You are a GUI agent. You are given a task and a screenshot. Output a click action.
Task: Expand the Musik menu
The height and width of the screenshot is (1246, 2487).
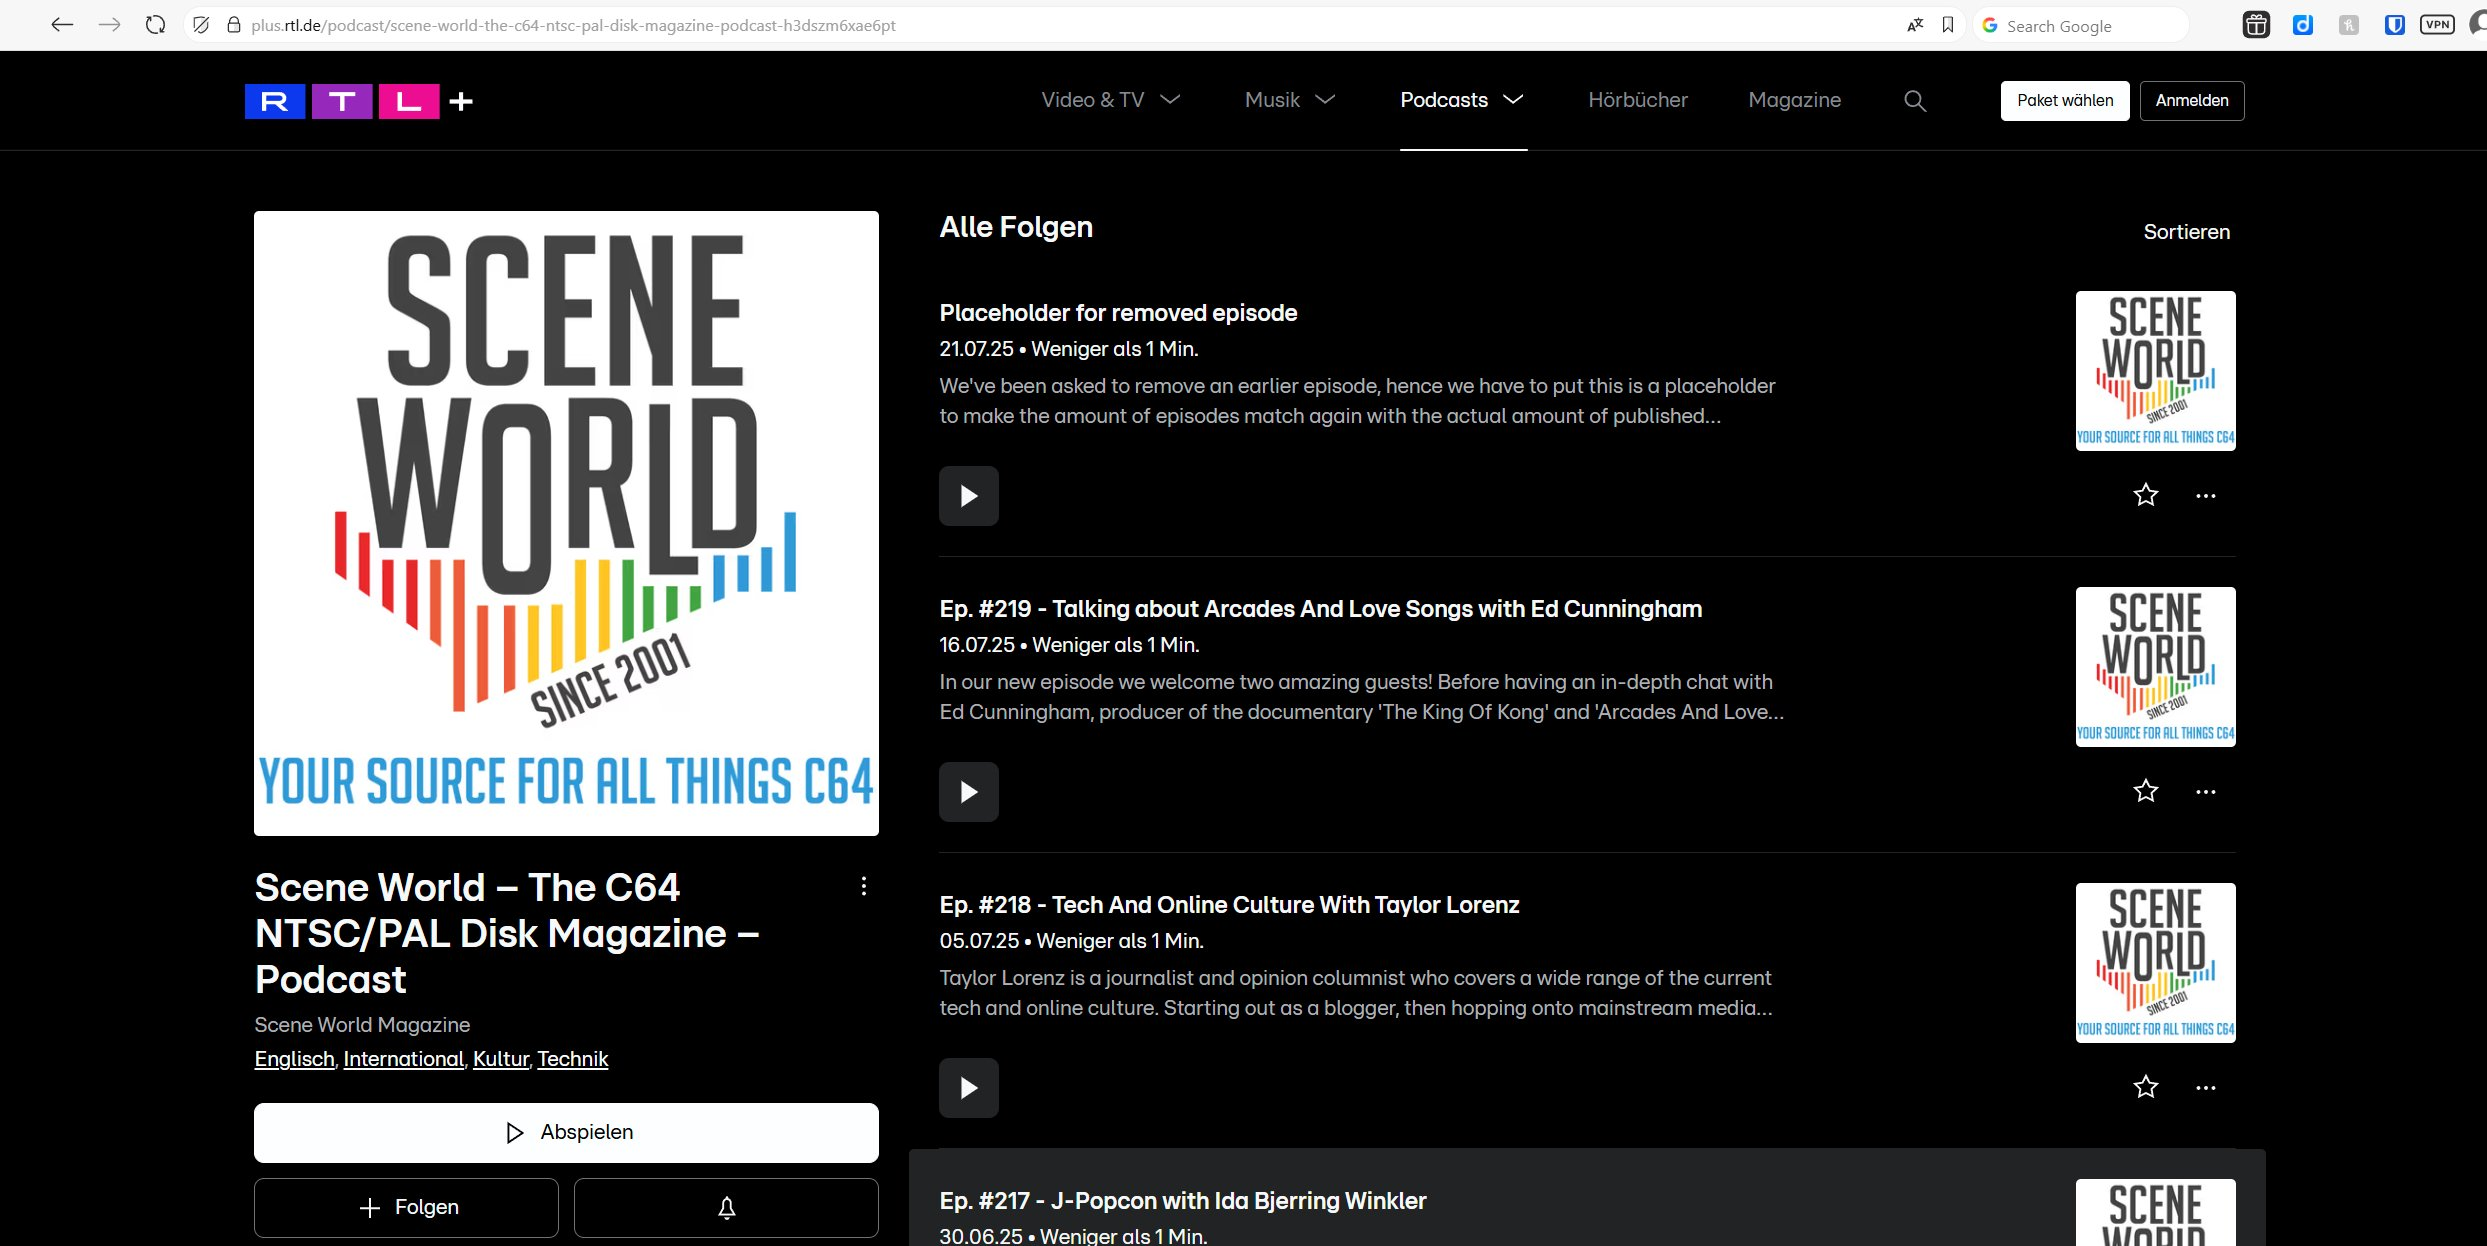click(1290, 100)
